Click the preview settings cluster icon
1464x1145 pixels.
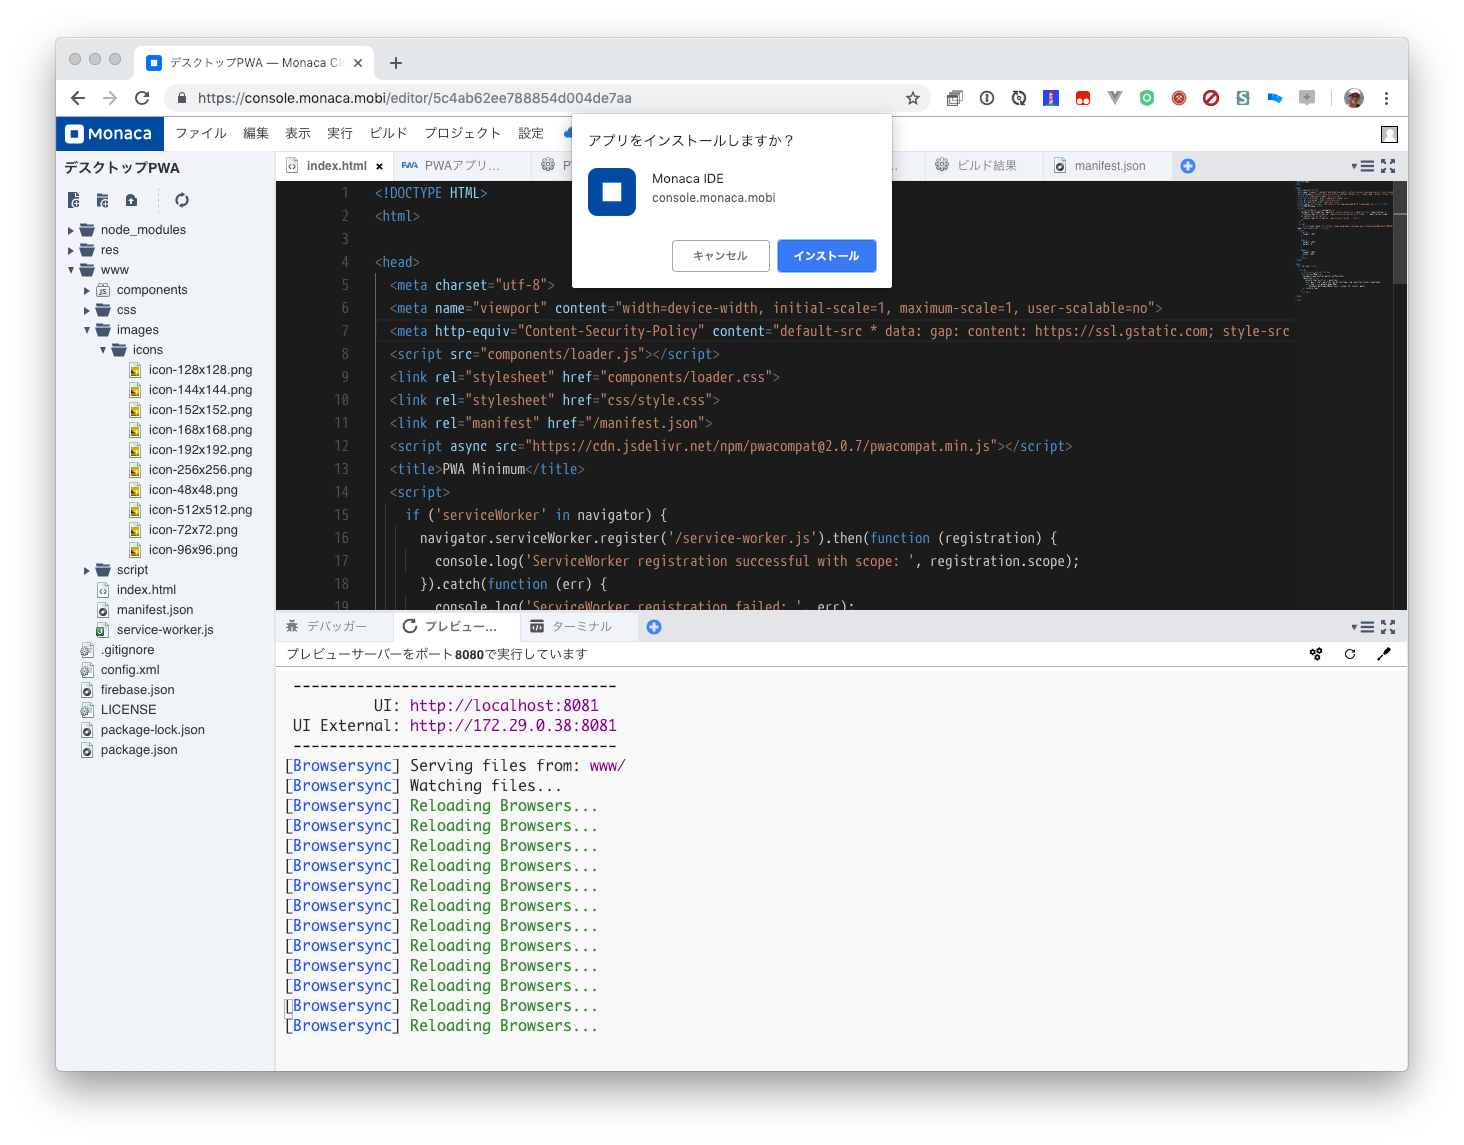click(x=1316, y=654)
